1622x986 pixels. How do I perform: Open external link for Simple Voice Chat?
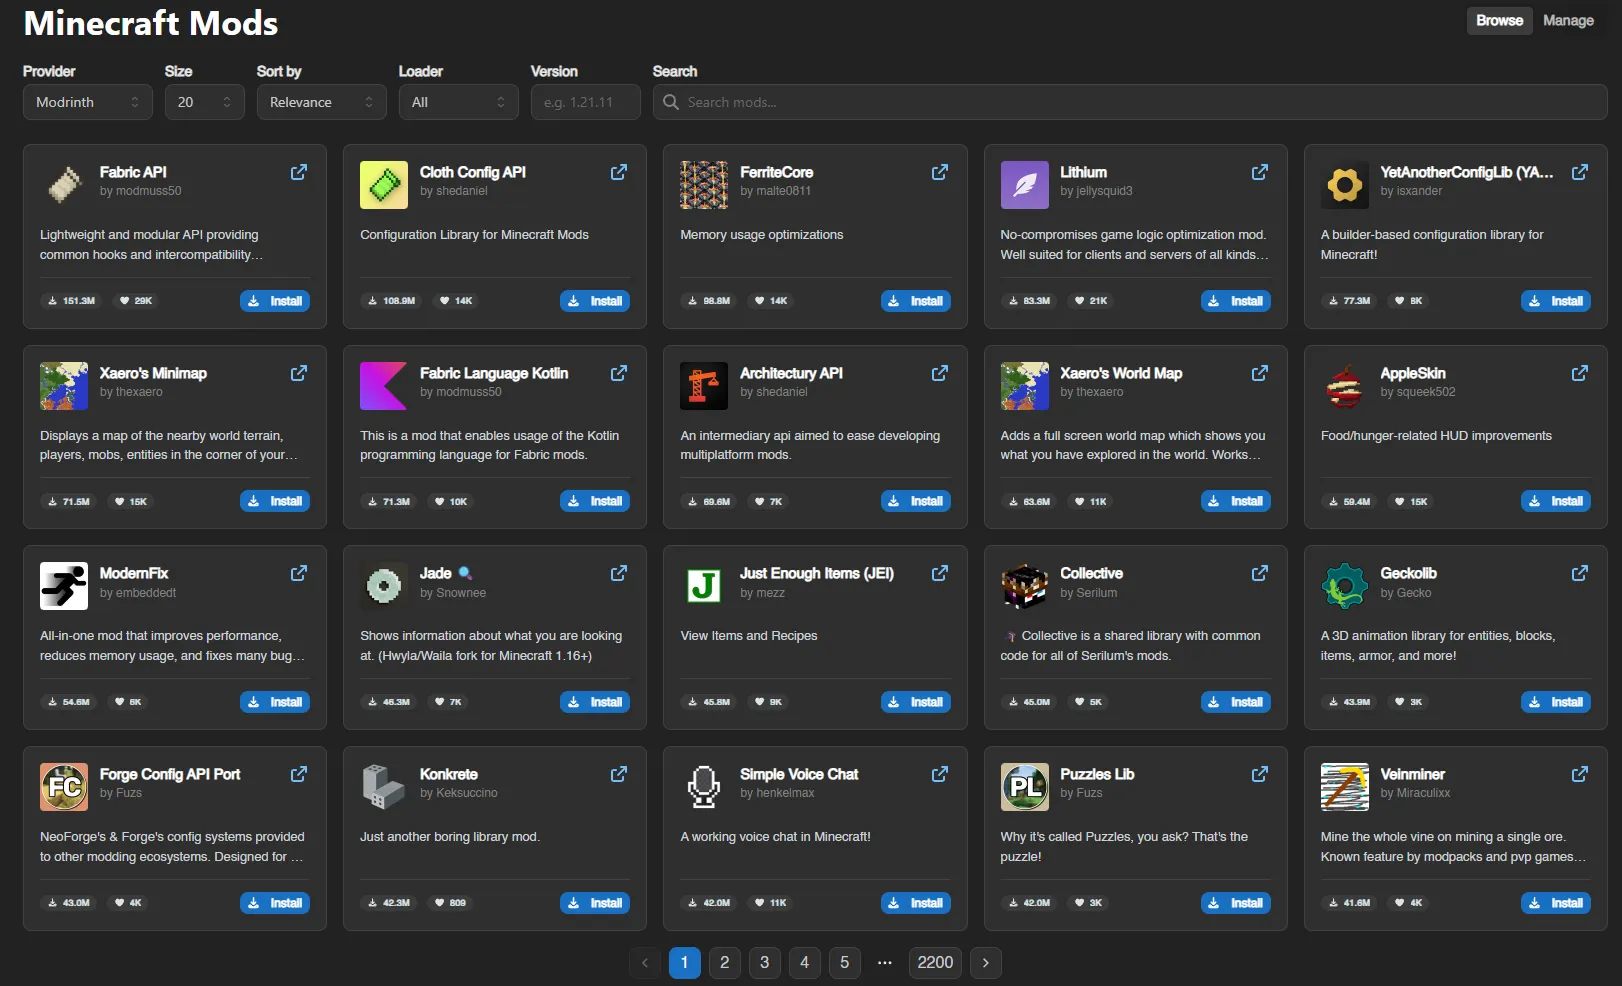click(940, 774)
